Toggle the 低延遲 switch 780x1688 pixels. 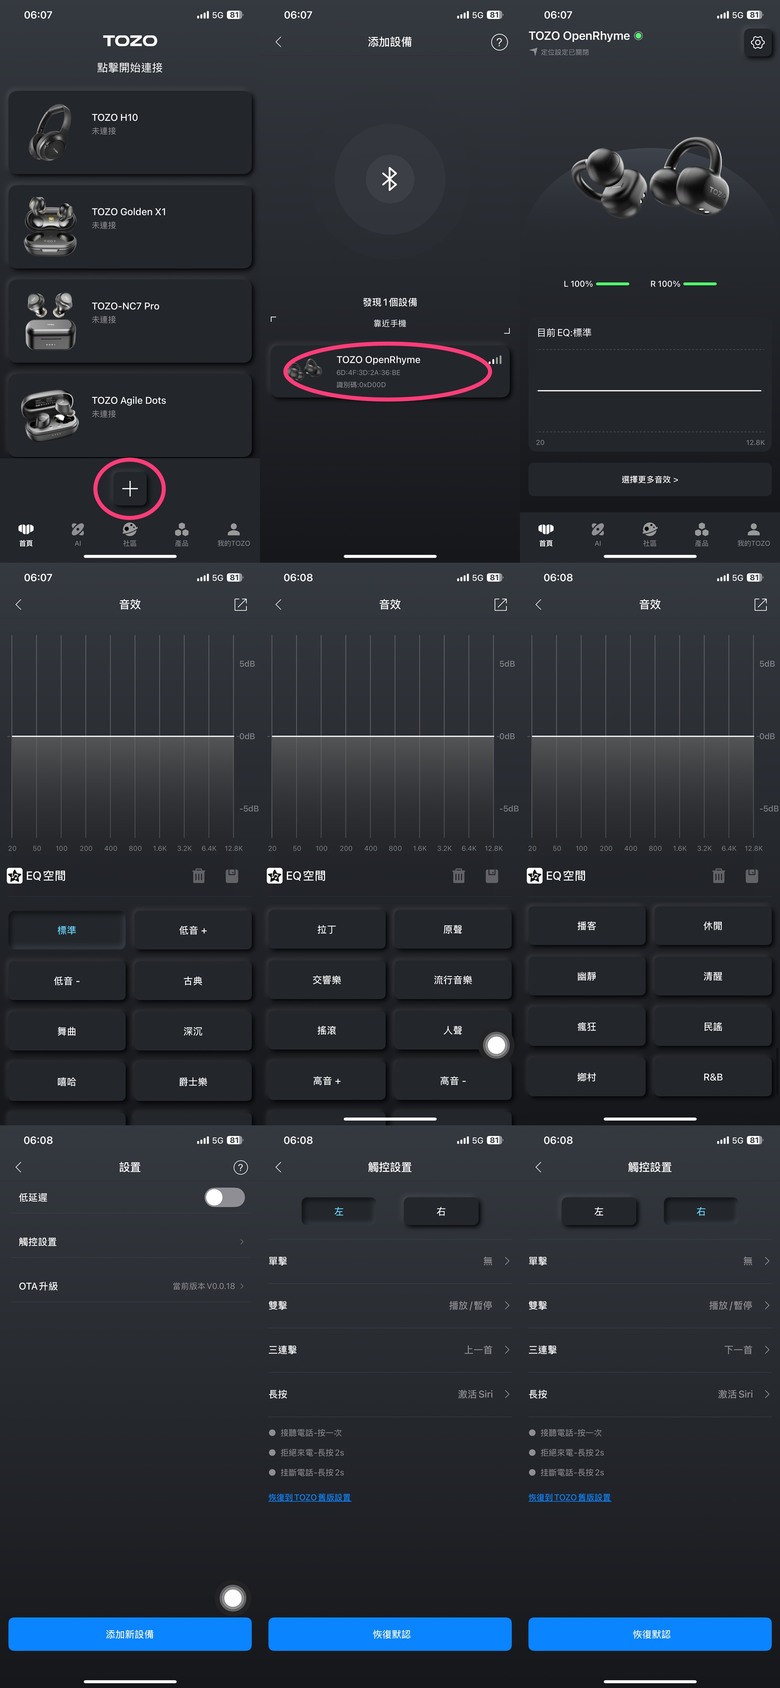225,1197
